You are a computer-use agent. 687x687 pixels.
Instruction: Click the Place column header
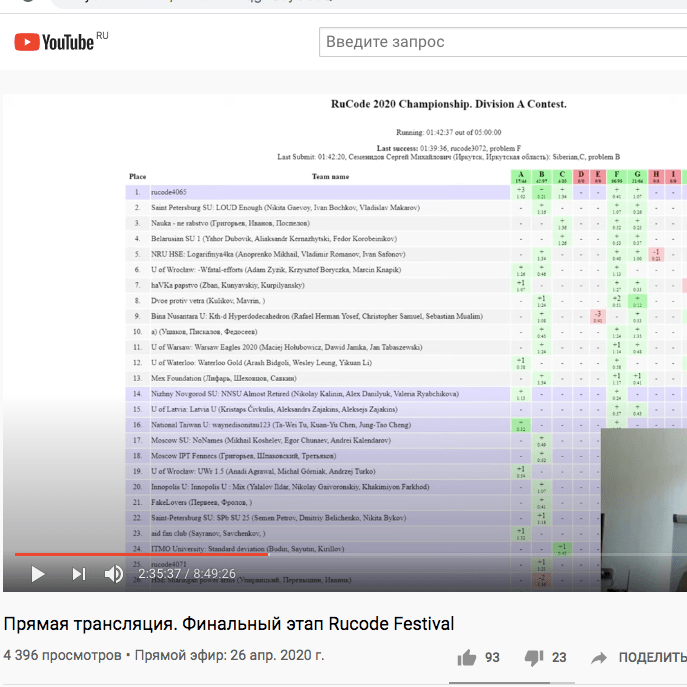click(x=138, y=177)
